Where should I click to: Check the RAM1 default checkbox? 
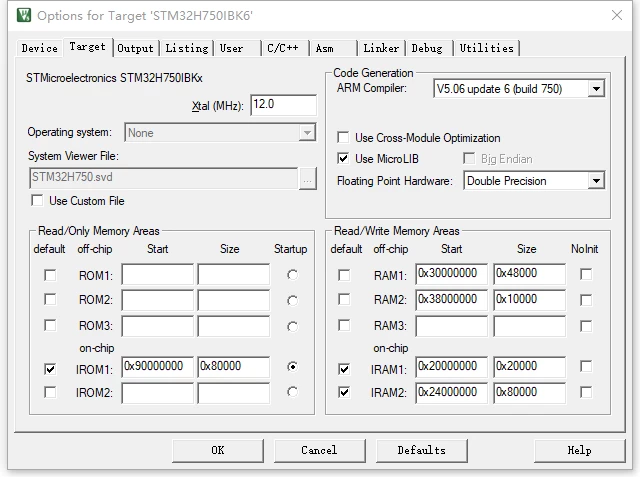pos(344,275)
